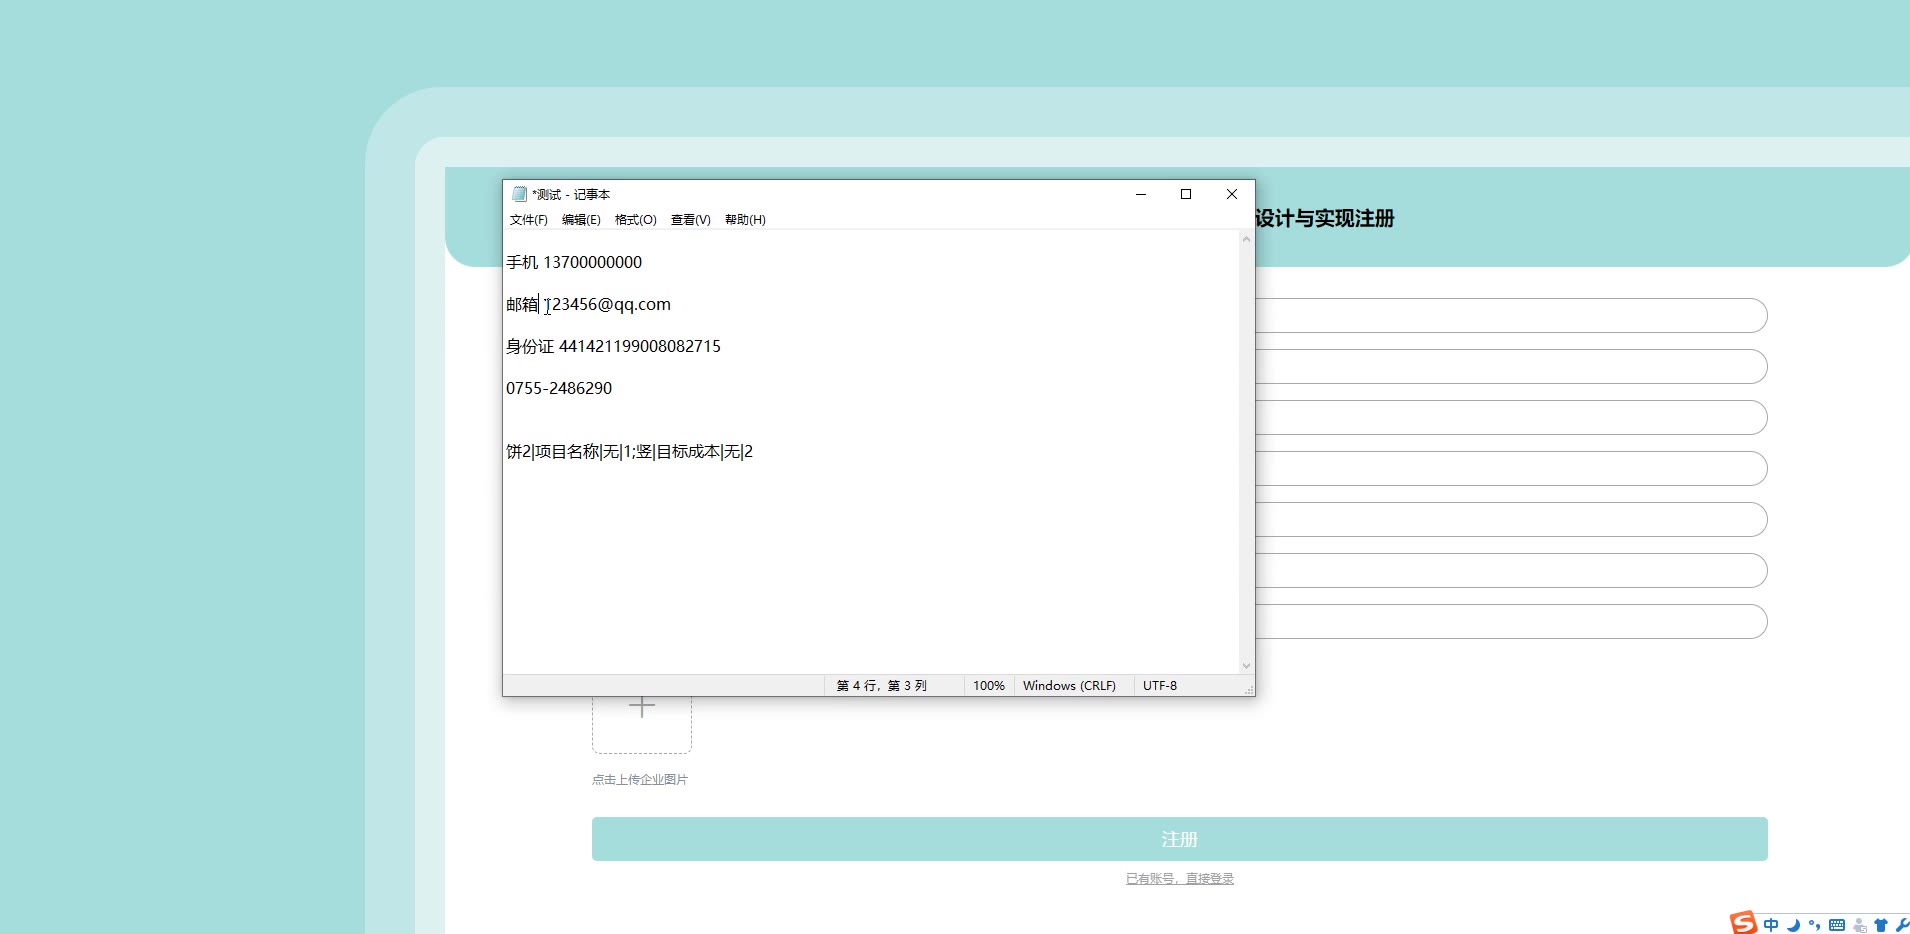Viewport: 1910px width, 934px height.
Task: Click the Notepad app icon in the title bar
Action: pyautogui.click(x=519, y=194)
